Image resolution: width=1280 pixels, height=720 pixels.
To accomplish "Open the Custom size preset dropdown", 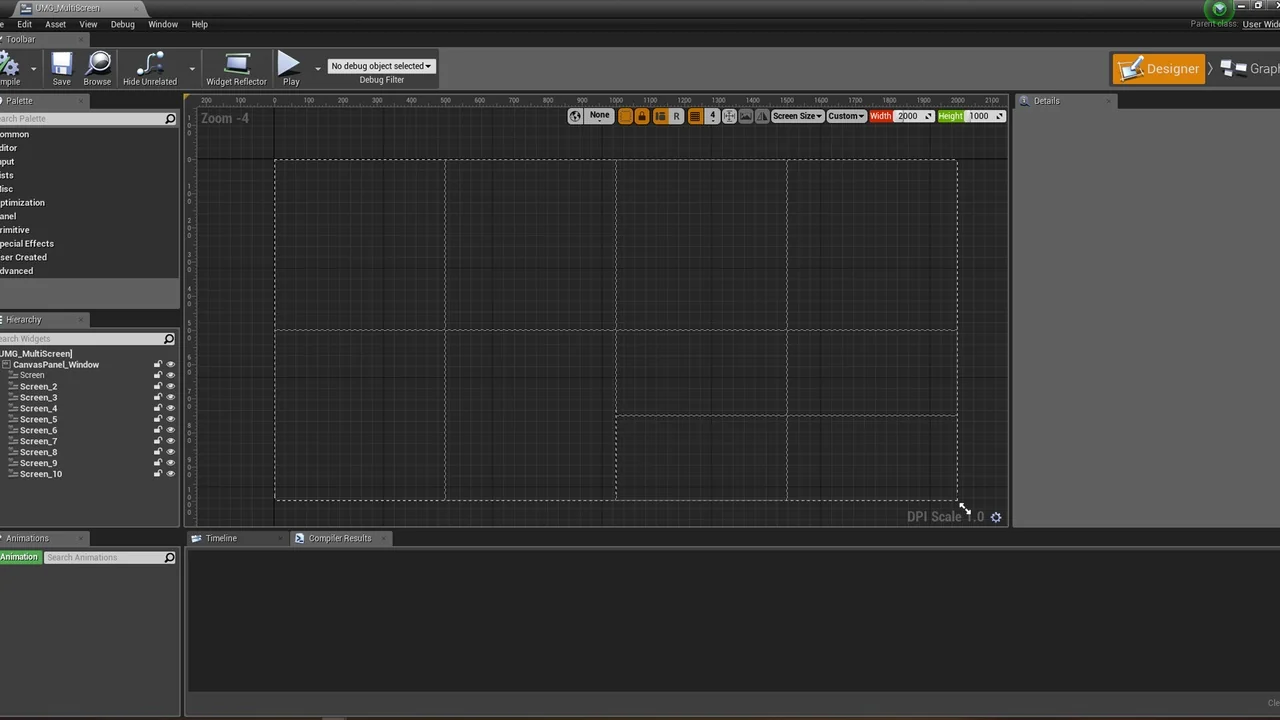I will click(x=845, y=115).
